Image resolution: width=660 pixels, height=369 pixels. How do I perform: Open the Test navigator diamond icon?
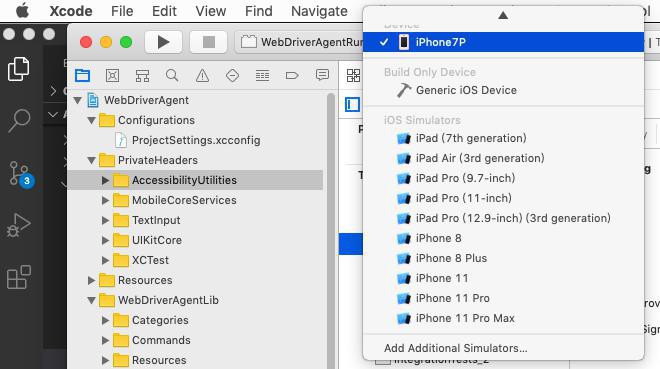(x=232, y=76)
